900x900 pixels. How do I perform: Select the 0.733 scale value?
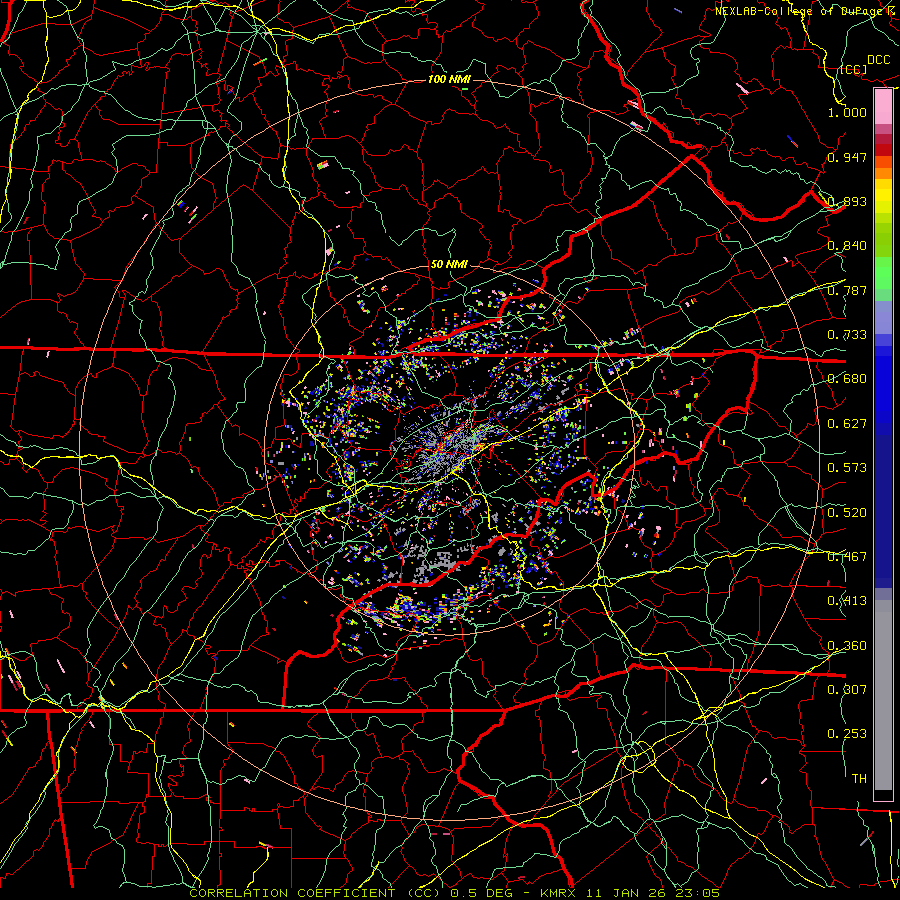click(847, 335)
